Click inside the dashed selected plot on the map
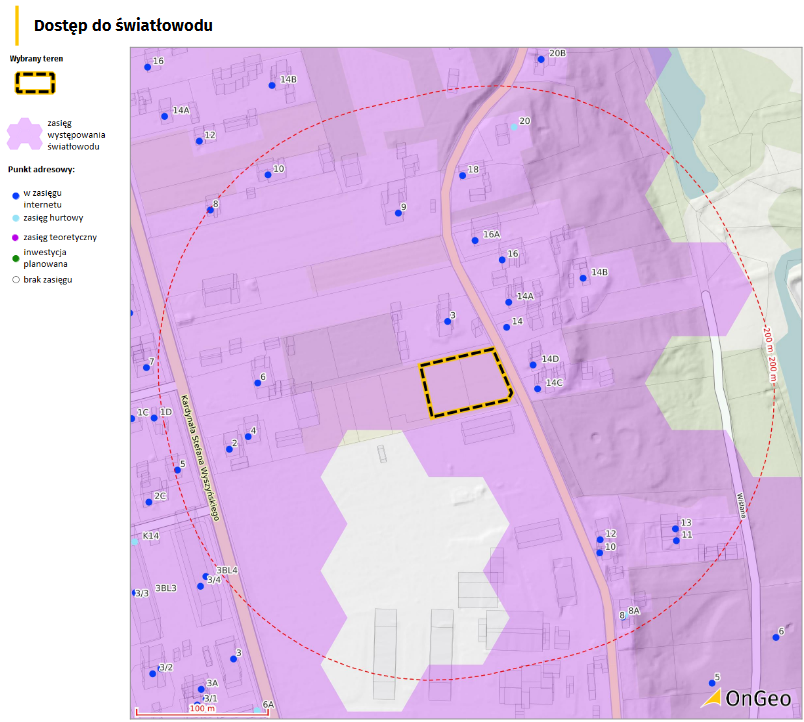 463,382
